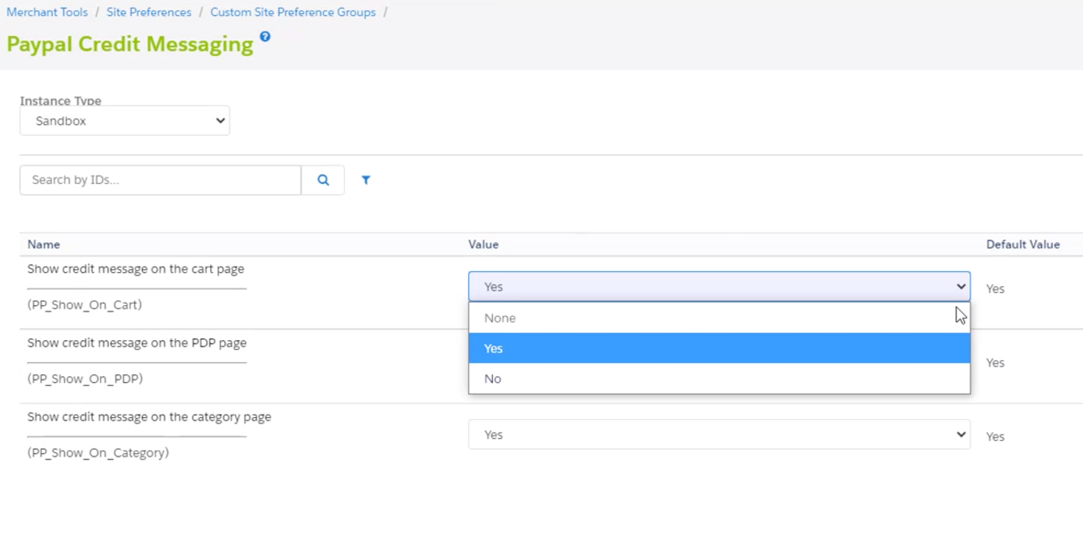This screenshot has height=557, width=1083.
Task: Click the Name column header
Action: 44,244
